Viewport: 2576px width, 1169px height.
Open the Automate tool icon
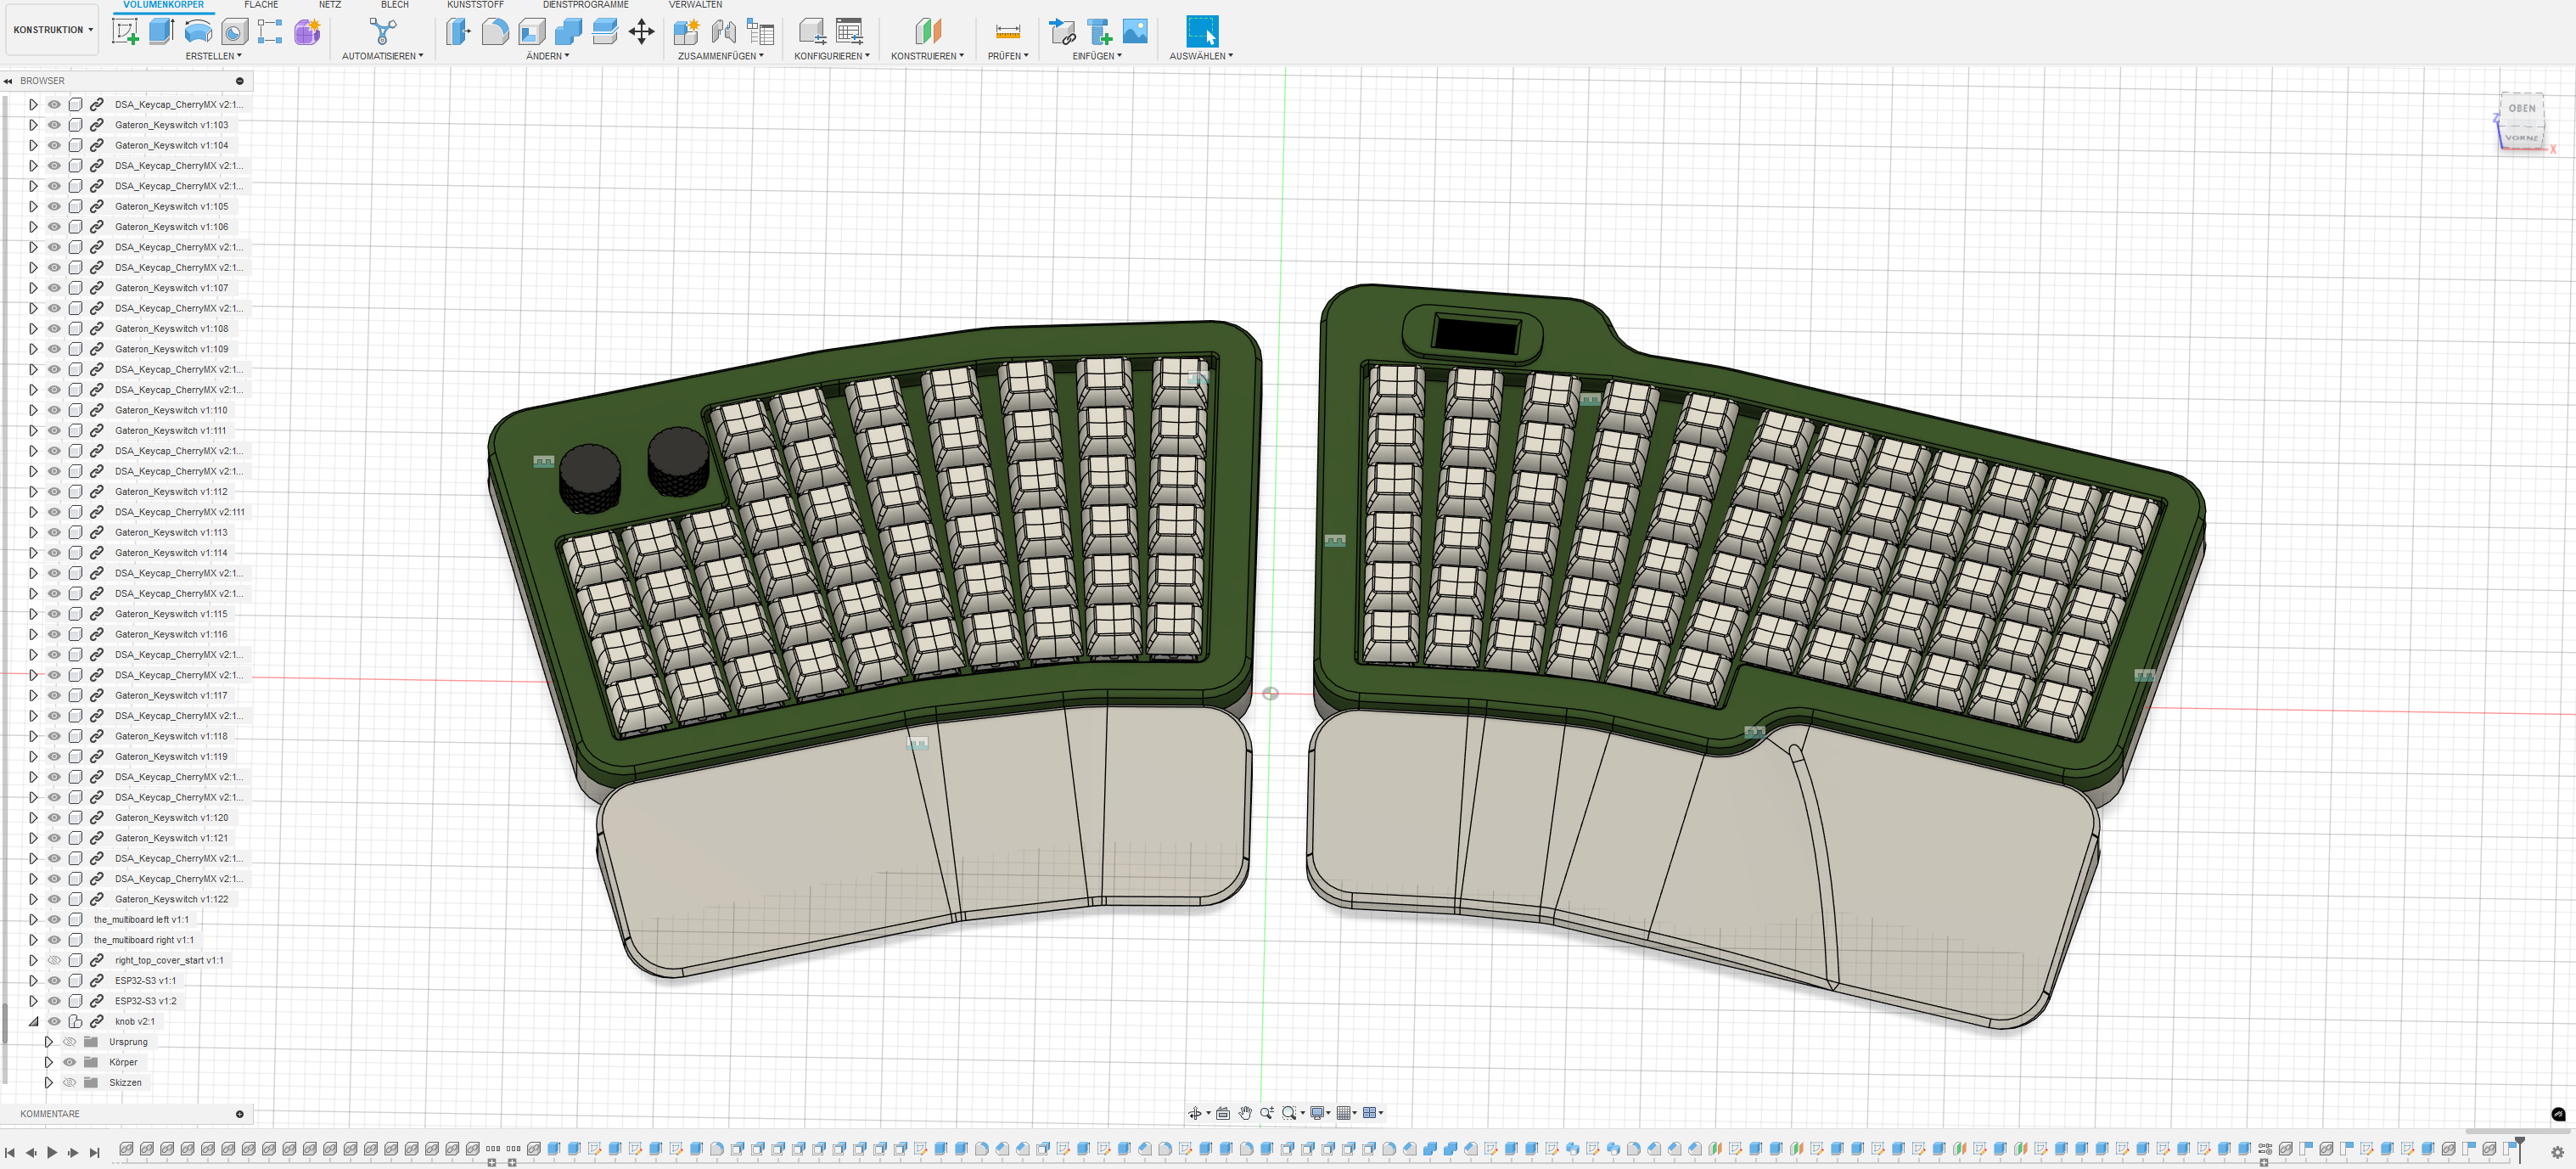382,32
